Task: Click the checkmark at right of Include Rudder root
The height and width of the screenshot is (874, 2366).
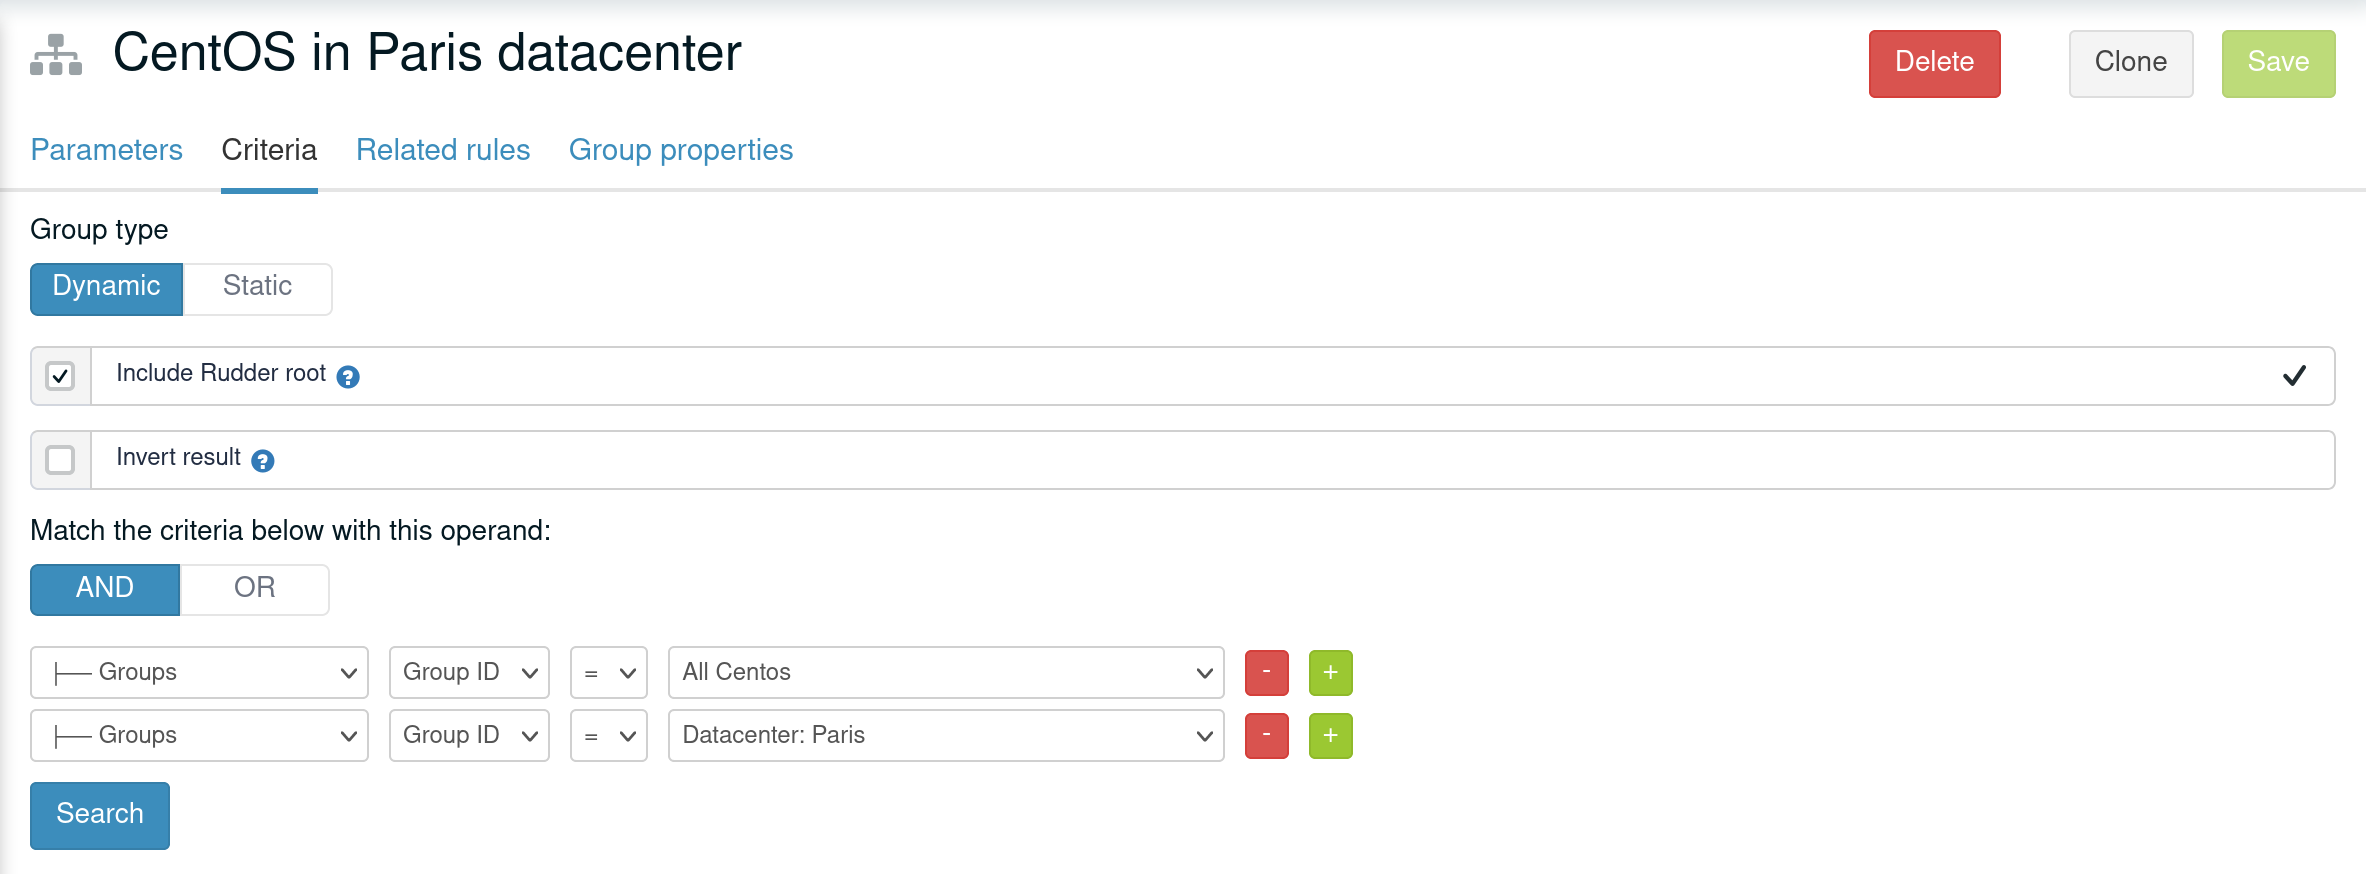Action: [2294, 376]
